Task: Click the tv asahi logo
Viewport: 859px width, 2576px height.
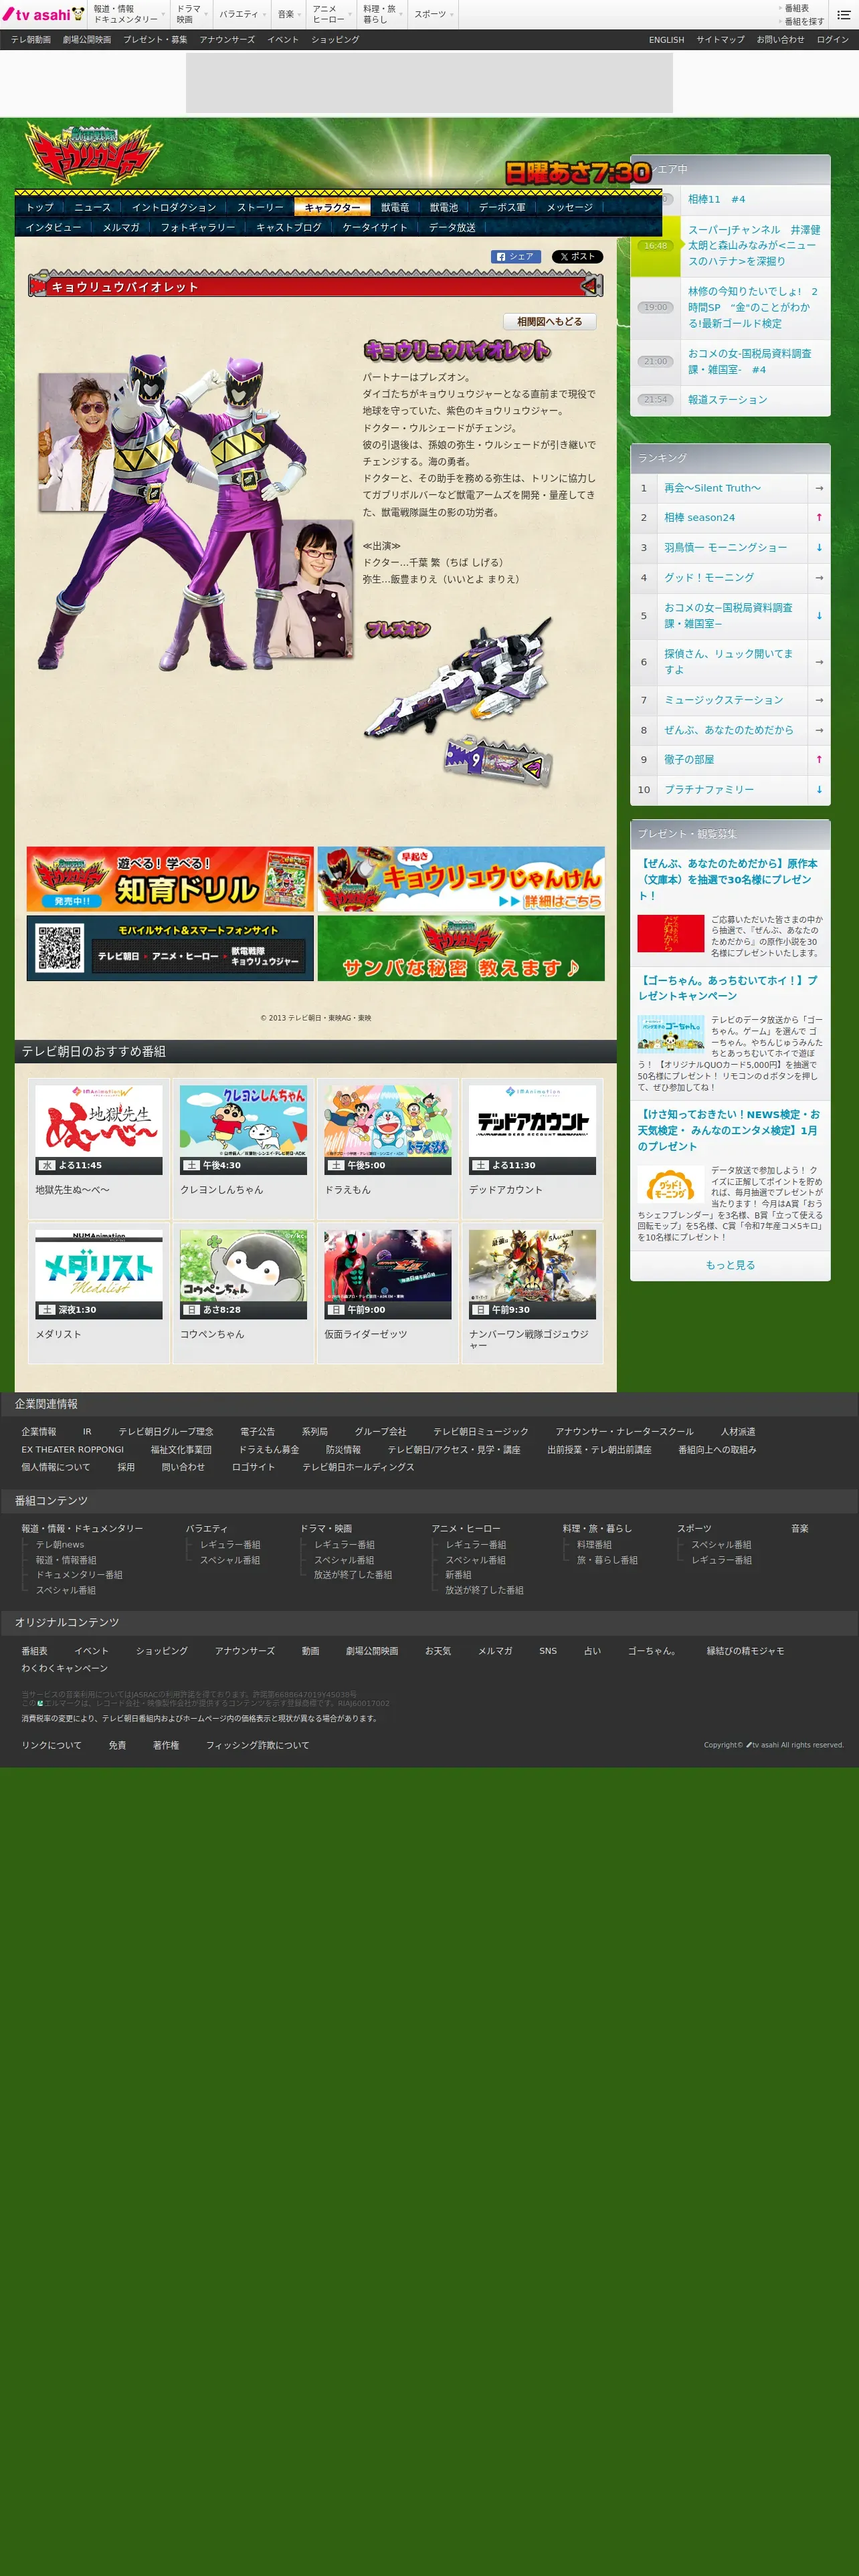Action: [x=44, y=14]
